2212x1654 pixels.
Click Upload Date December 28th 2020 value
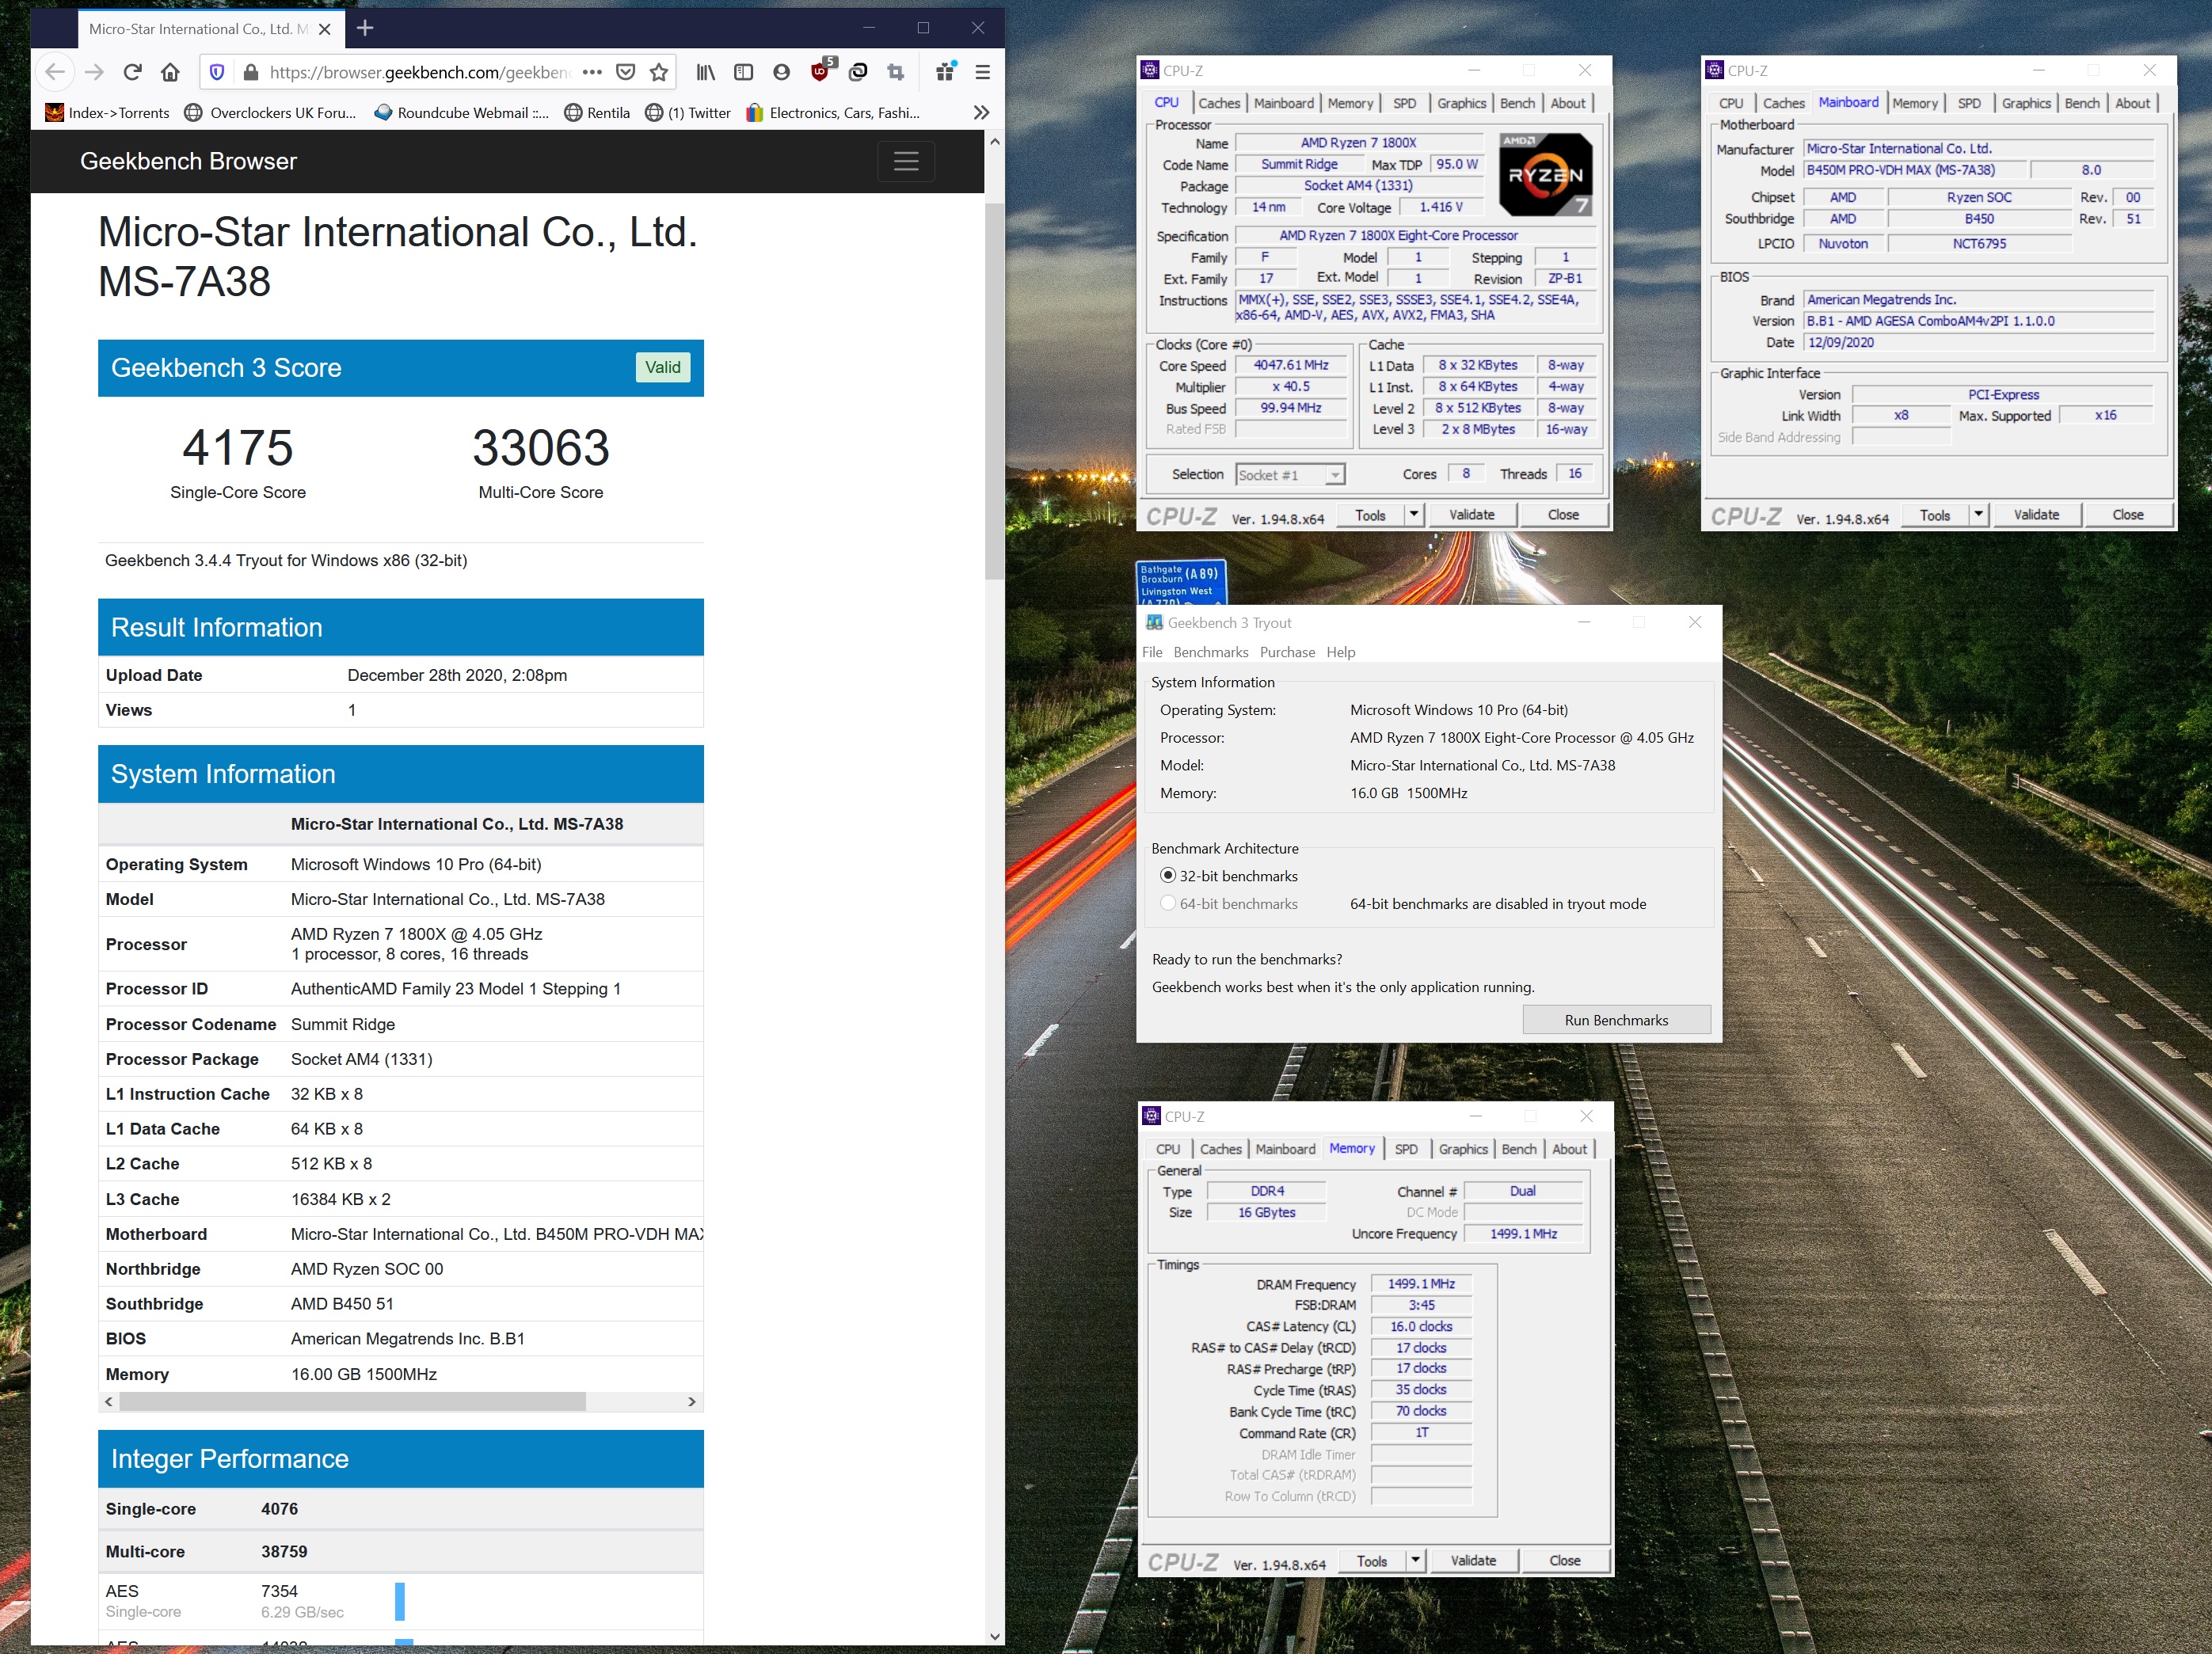457,675
